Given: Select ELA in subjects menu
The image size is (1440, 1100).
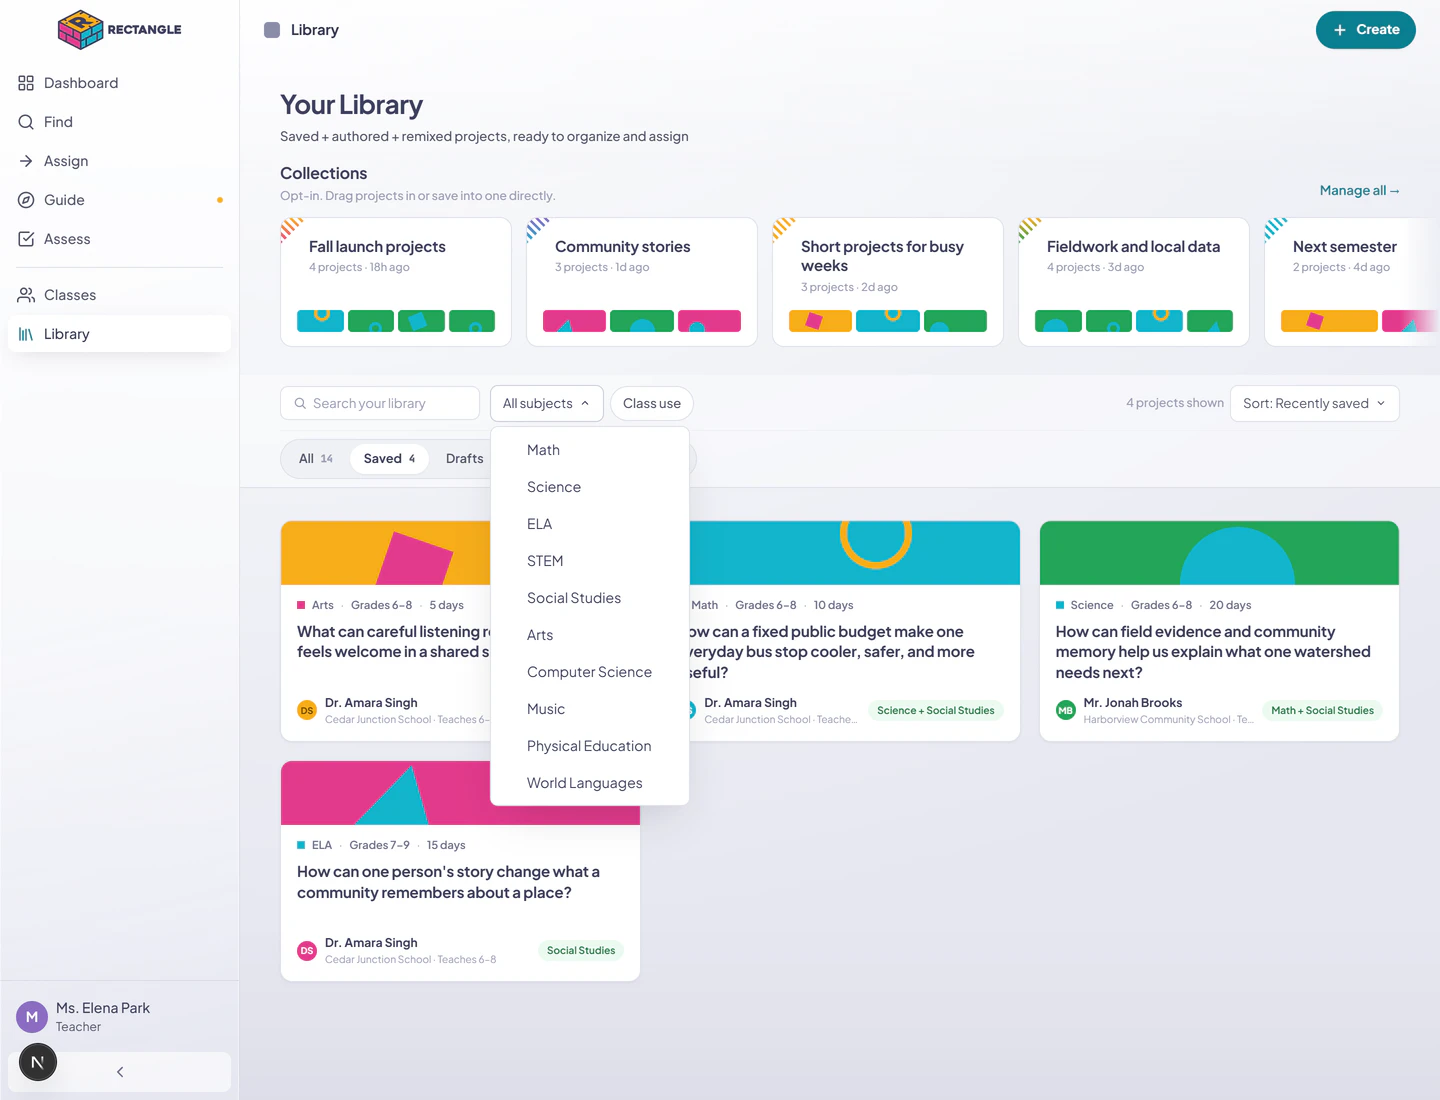Looking at the screenshot, I should click(590, 524).
